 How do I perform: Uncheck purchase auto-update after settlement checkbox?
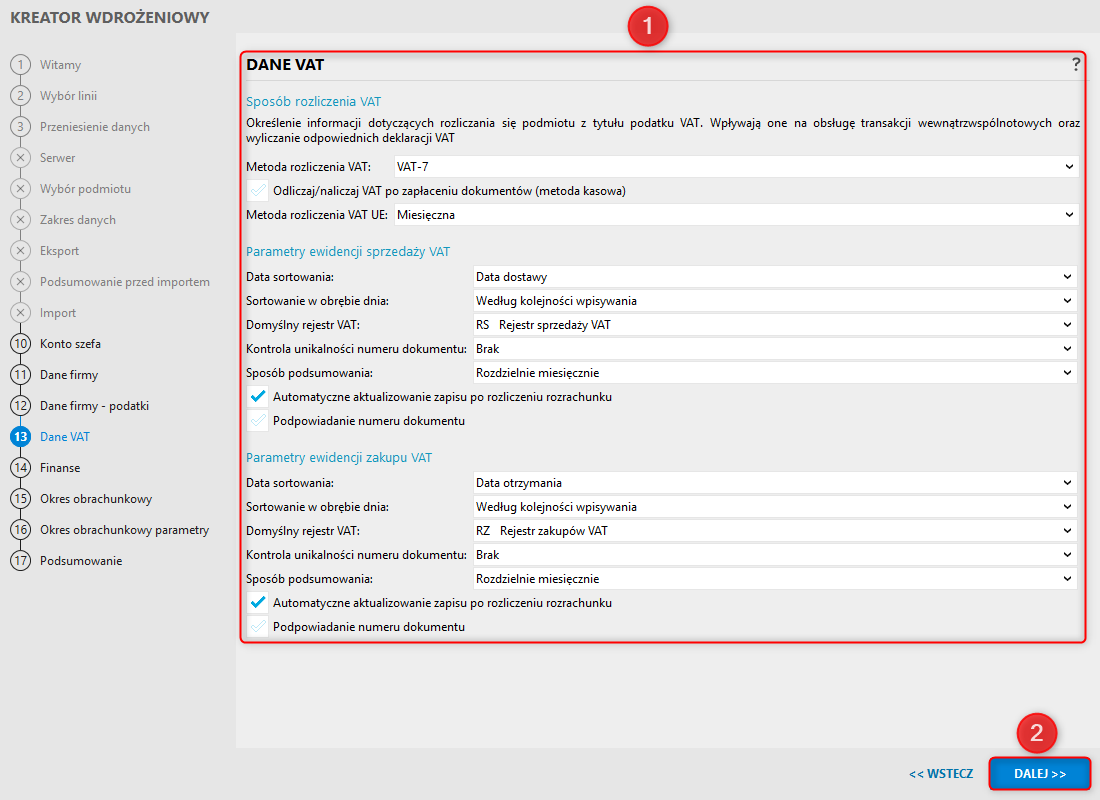257,603
